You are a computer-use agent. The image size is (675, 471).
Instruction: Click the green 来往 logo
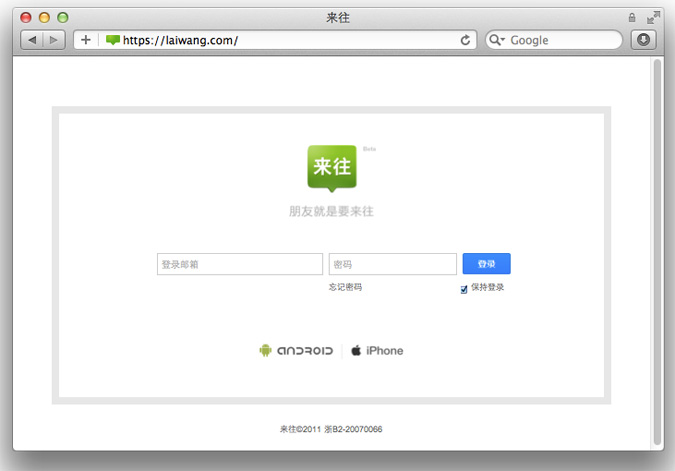[332, 168]
